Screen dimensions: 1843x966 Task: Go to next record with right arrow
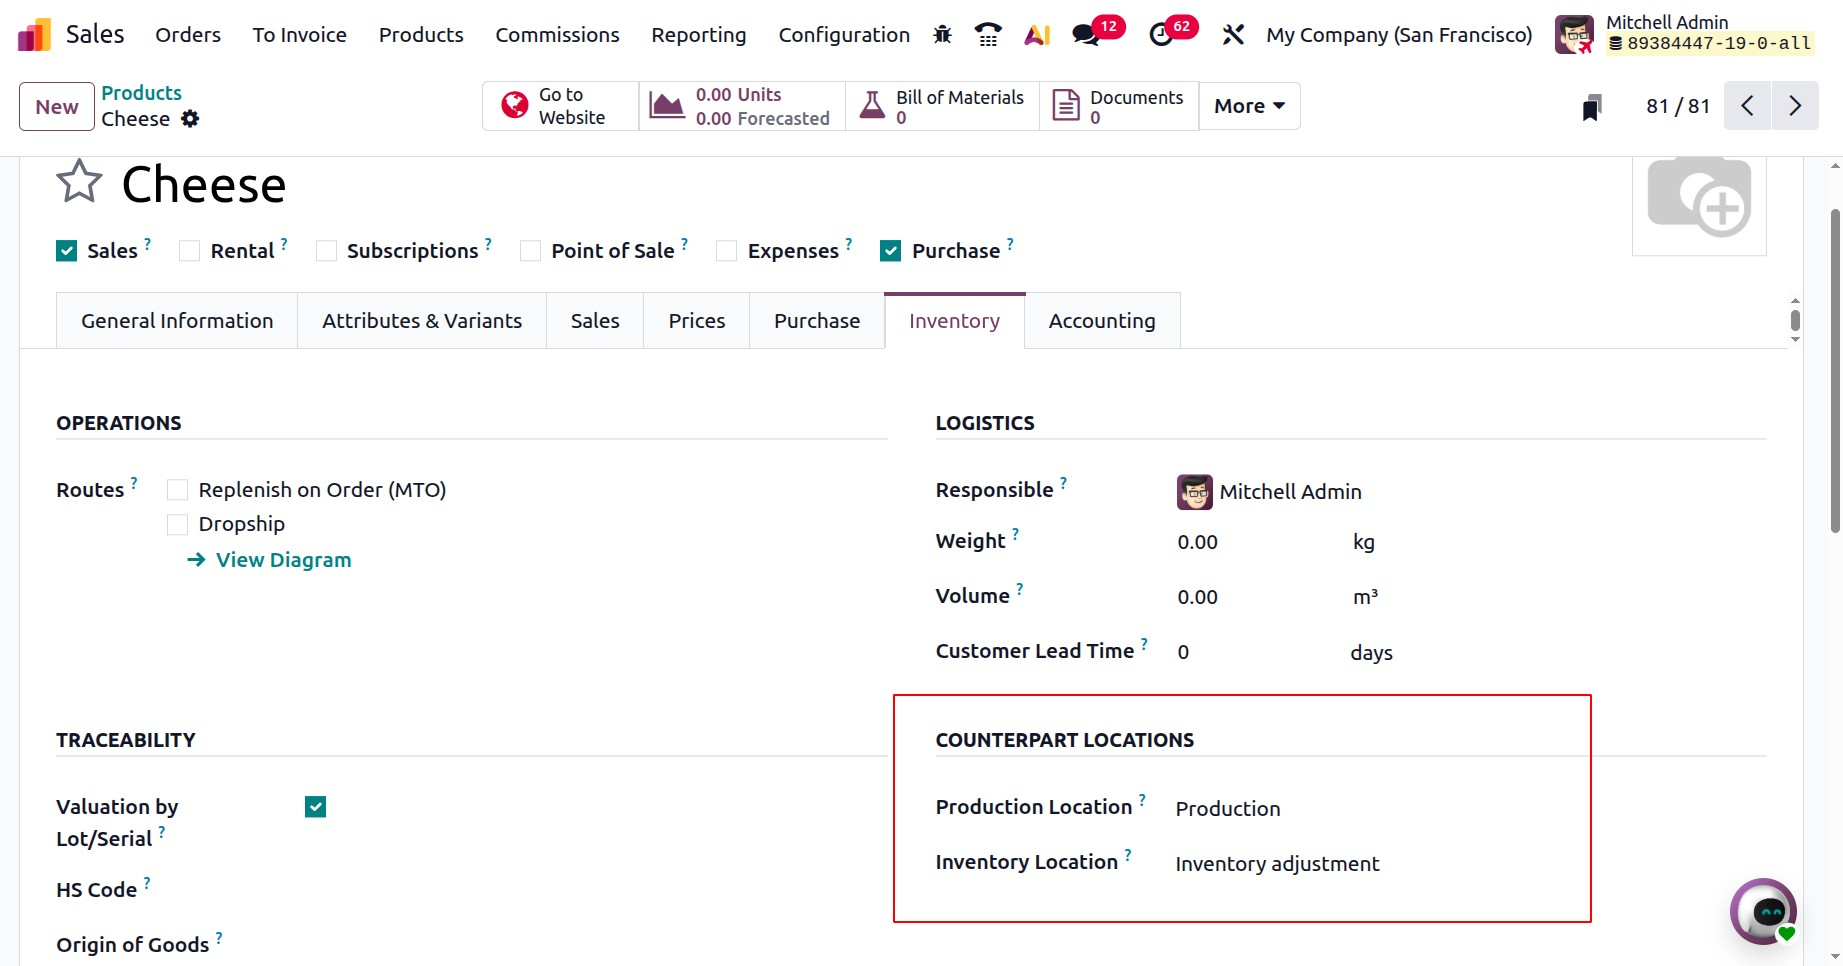pyautogui.click(x=1795, y=106)
